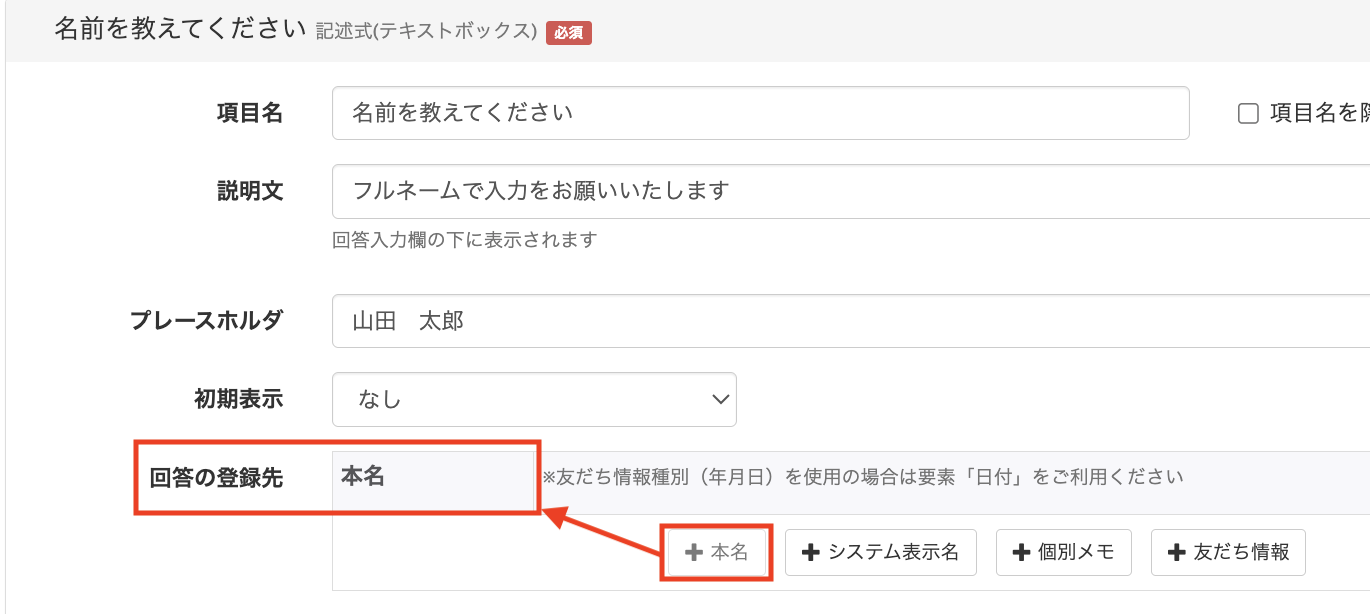Click the 個別メモ add button
Image resolution: width=1370 pixels, height=614 pixels.
1063,552
